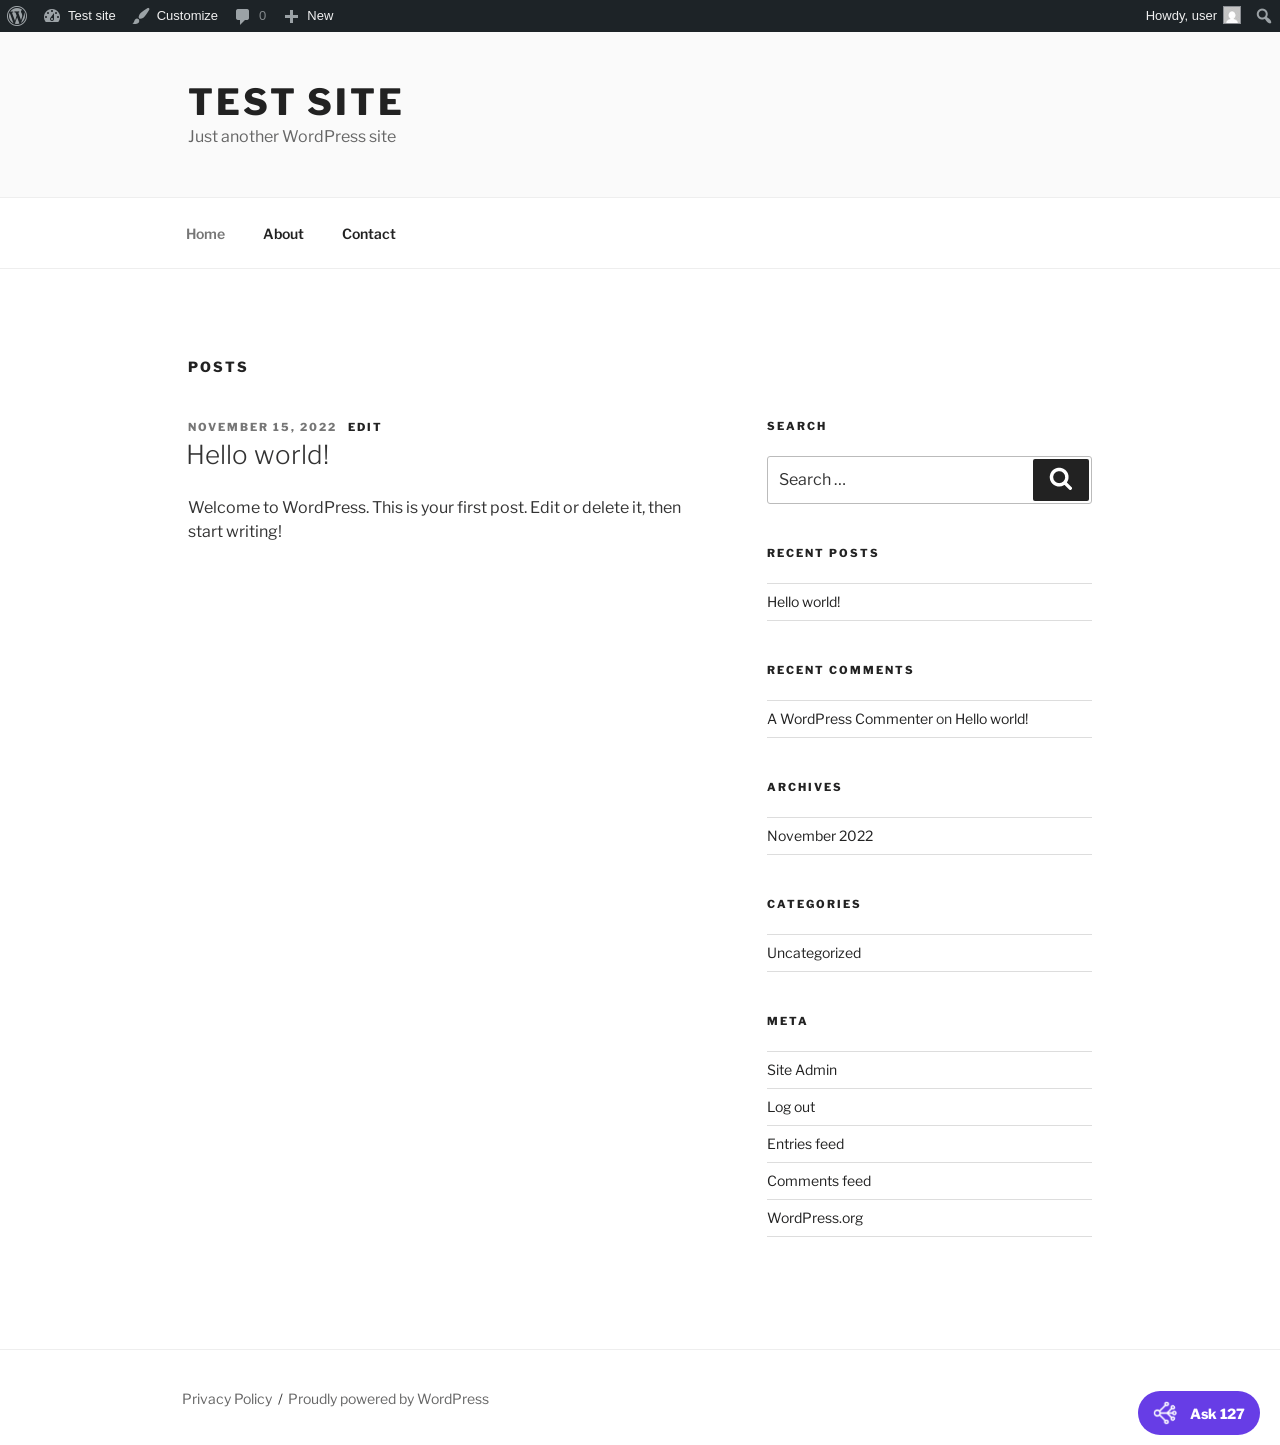
Task: Click the user avatar in admin bar
Action: click(1232, 16)
